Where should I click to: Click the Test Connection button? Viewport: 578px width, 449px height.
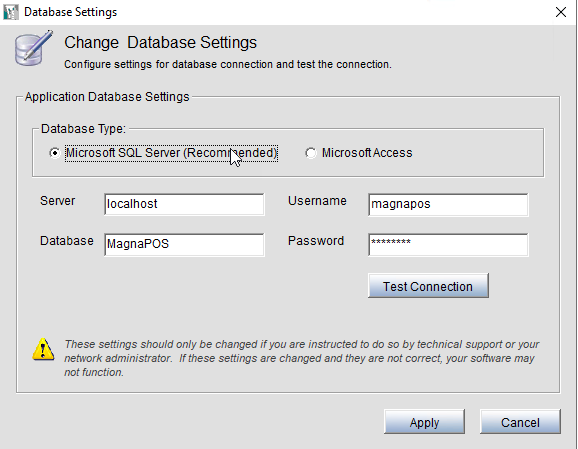tap(428, 286)
